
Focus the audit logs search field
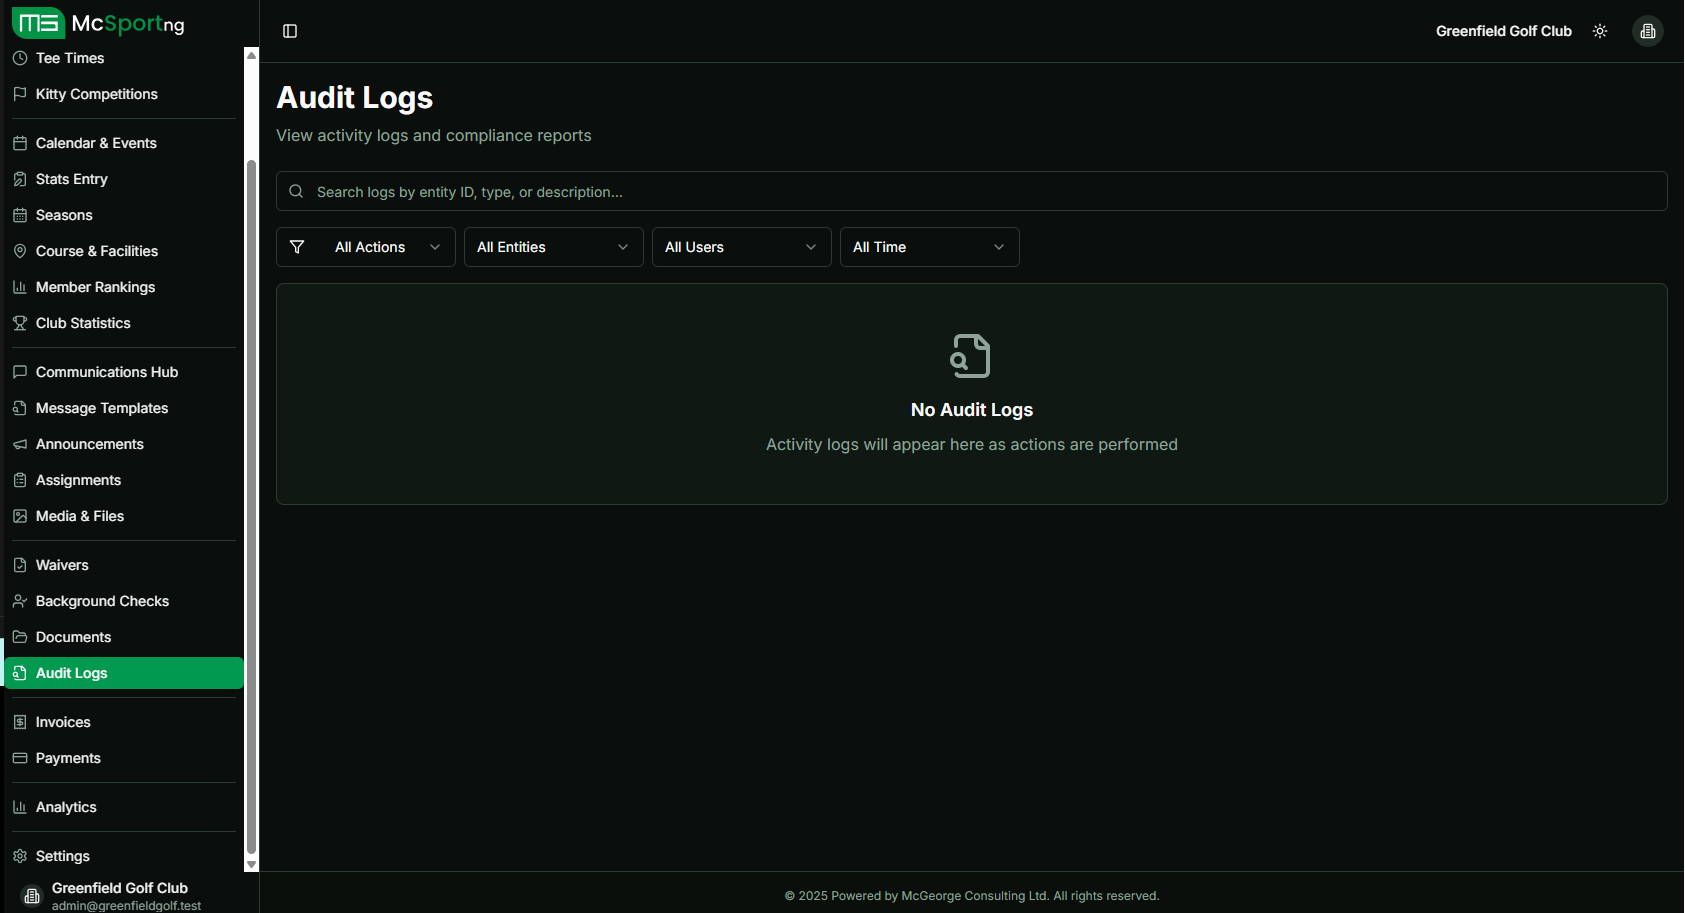[x=970, y=191]
